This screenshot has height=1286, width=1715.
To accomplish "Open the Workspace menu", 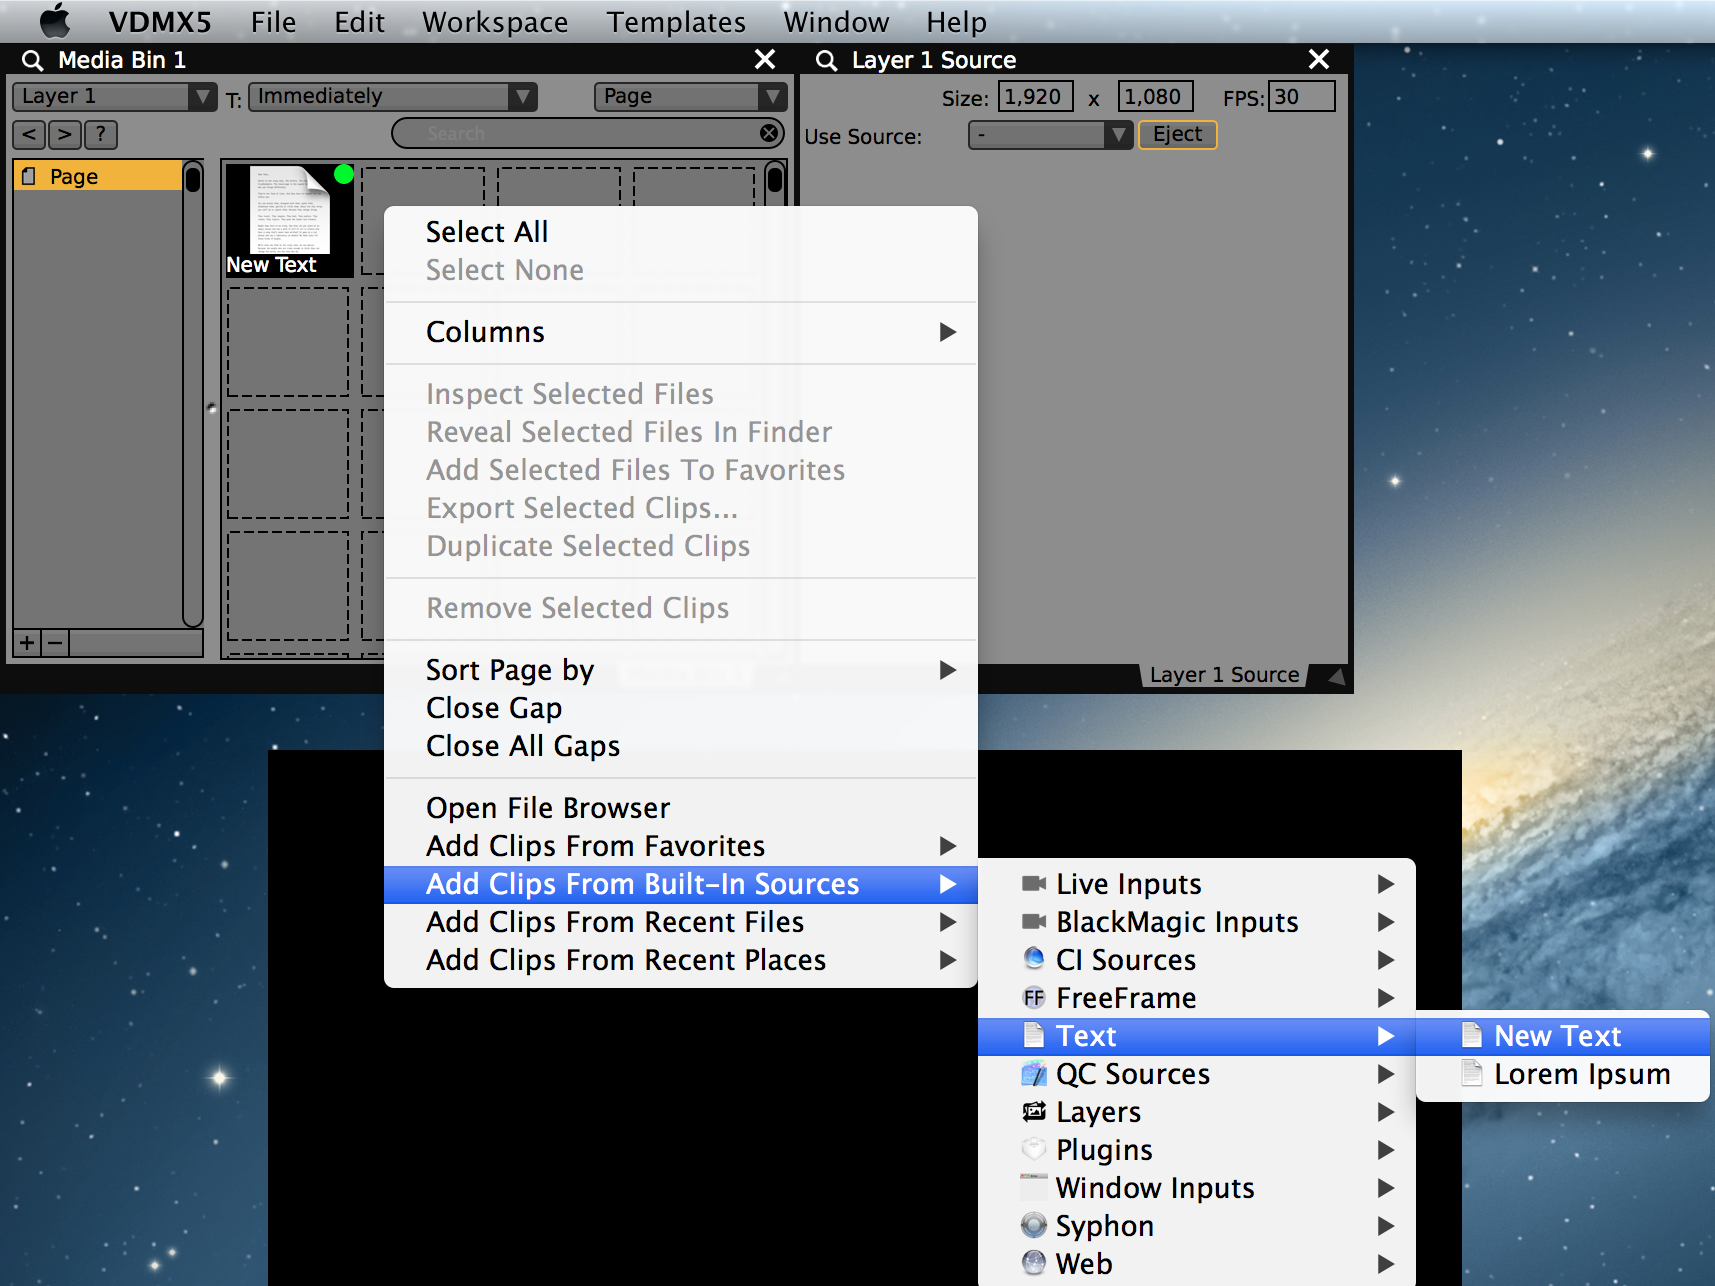I will coord(495,22).
